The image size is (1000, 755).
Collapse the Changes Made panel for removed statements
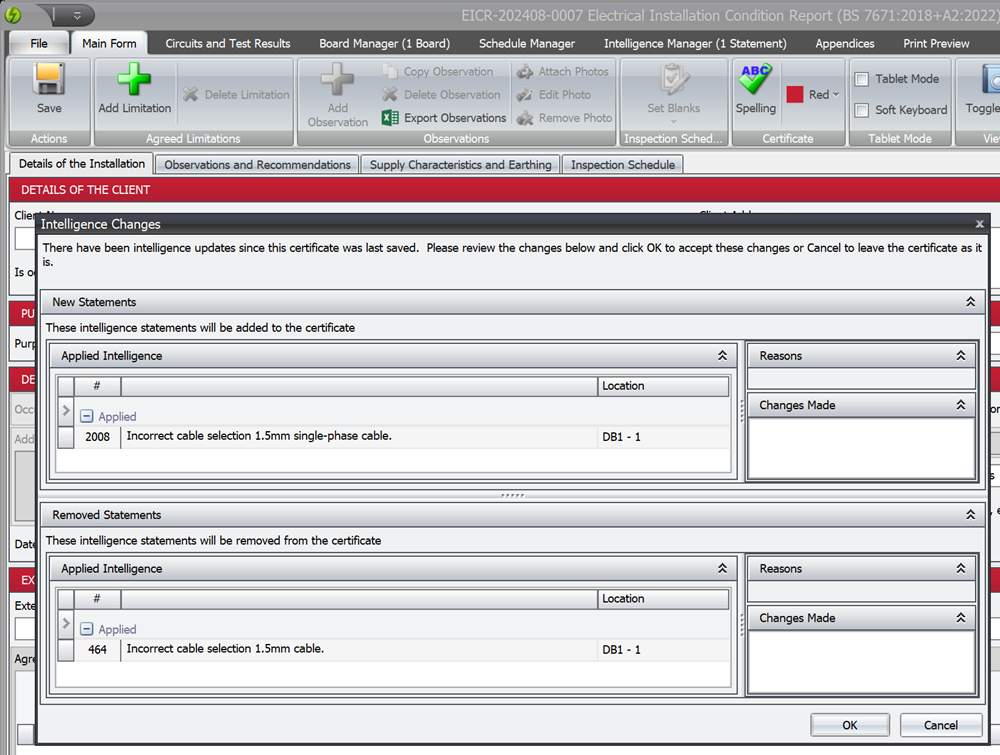tap(960, 618)
